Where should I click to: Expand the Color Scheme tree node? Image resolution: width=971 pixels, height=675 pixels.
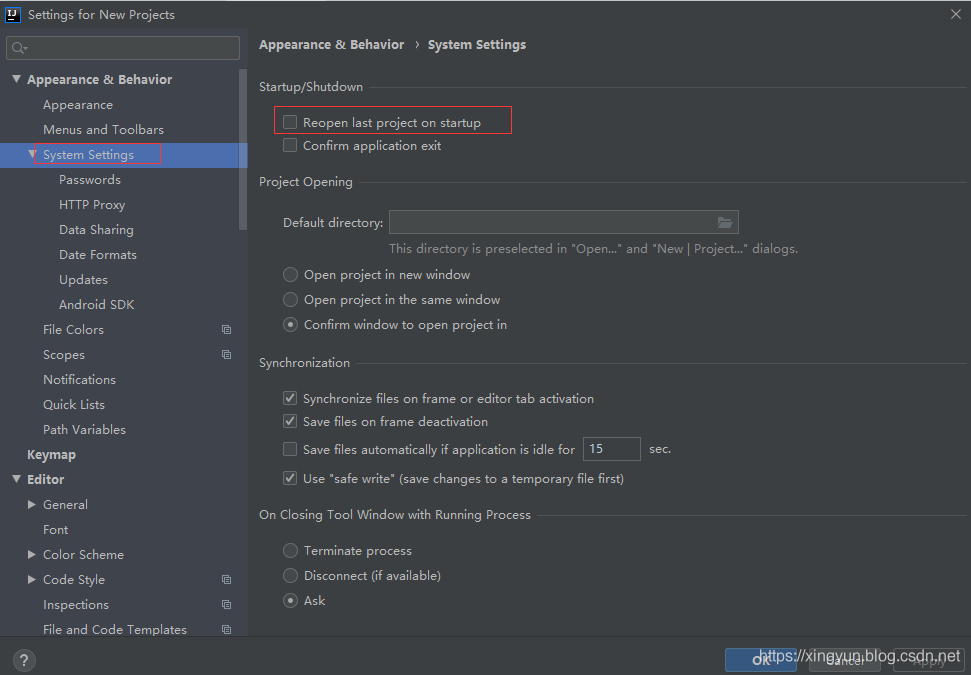tap(32, 555)
